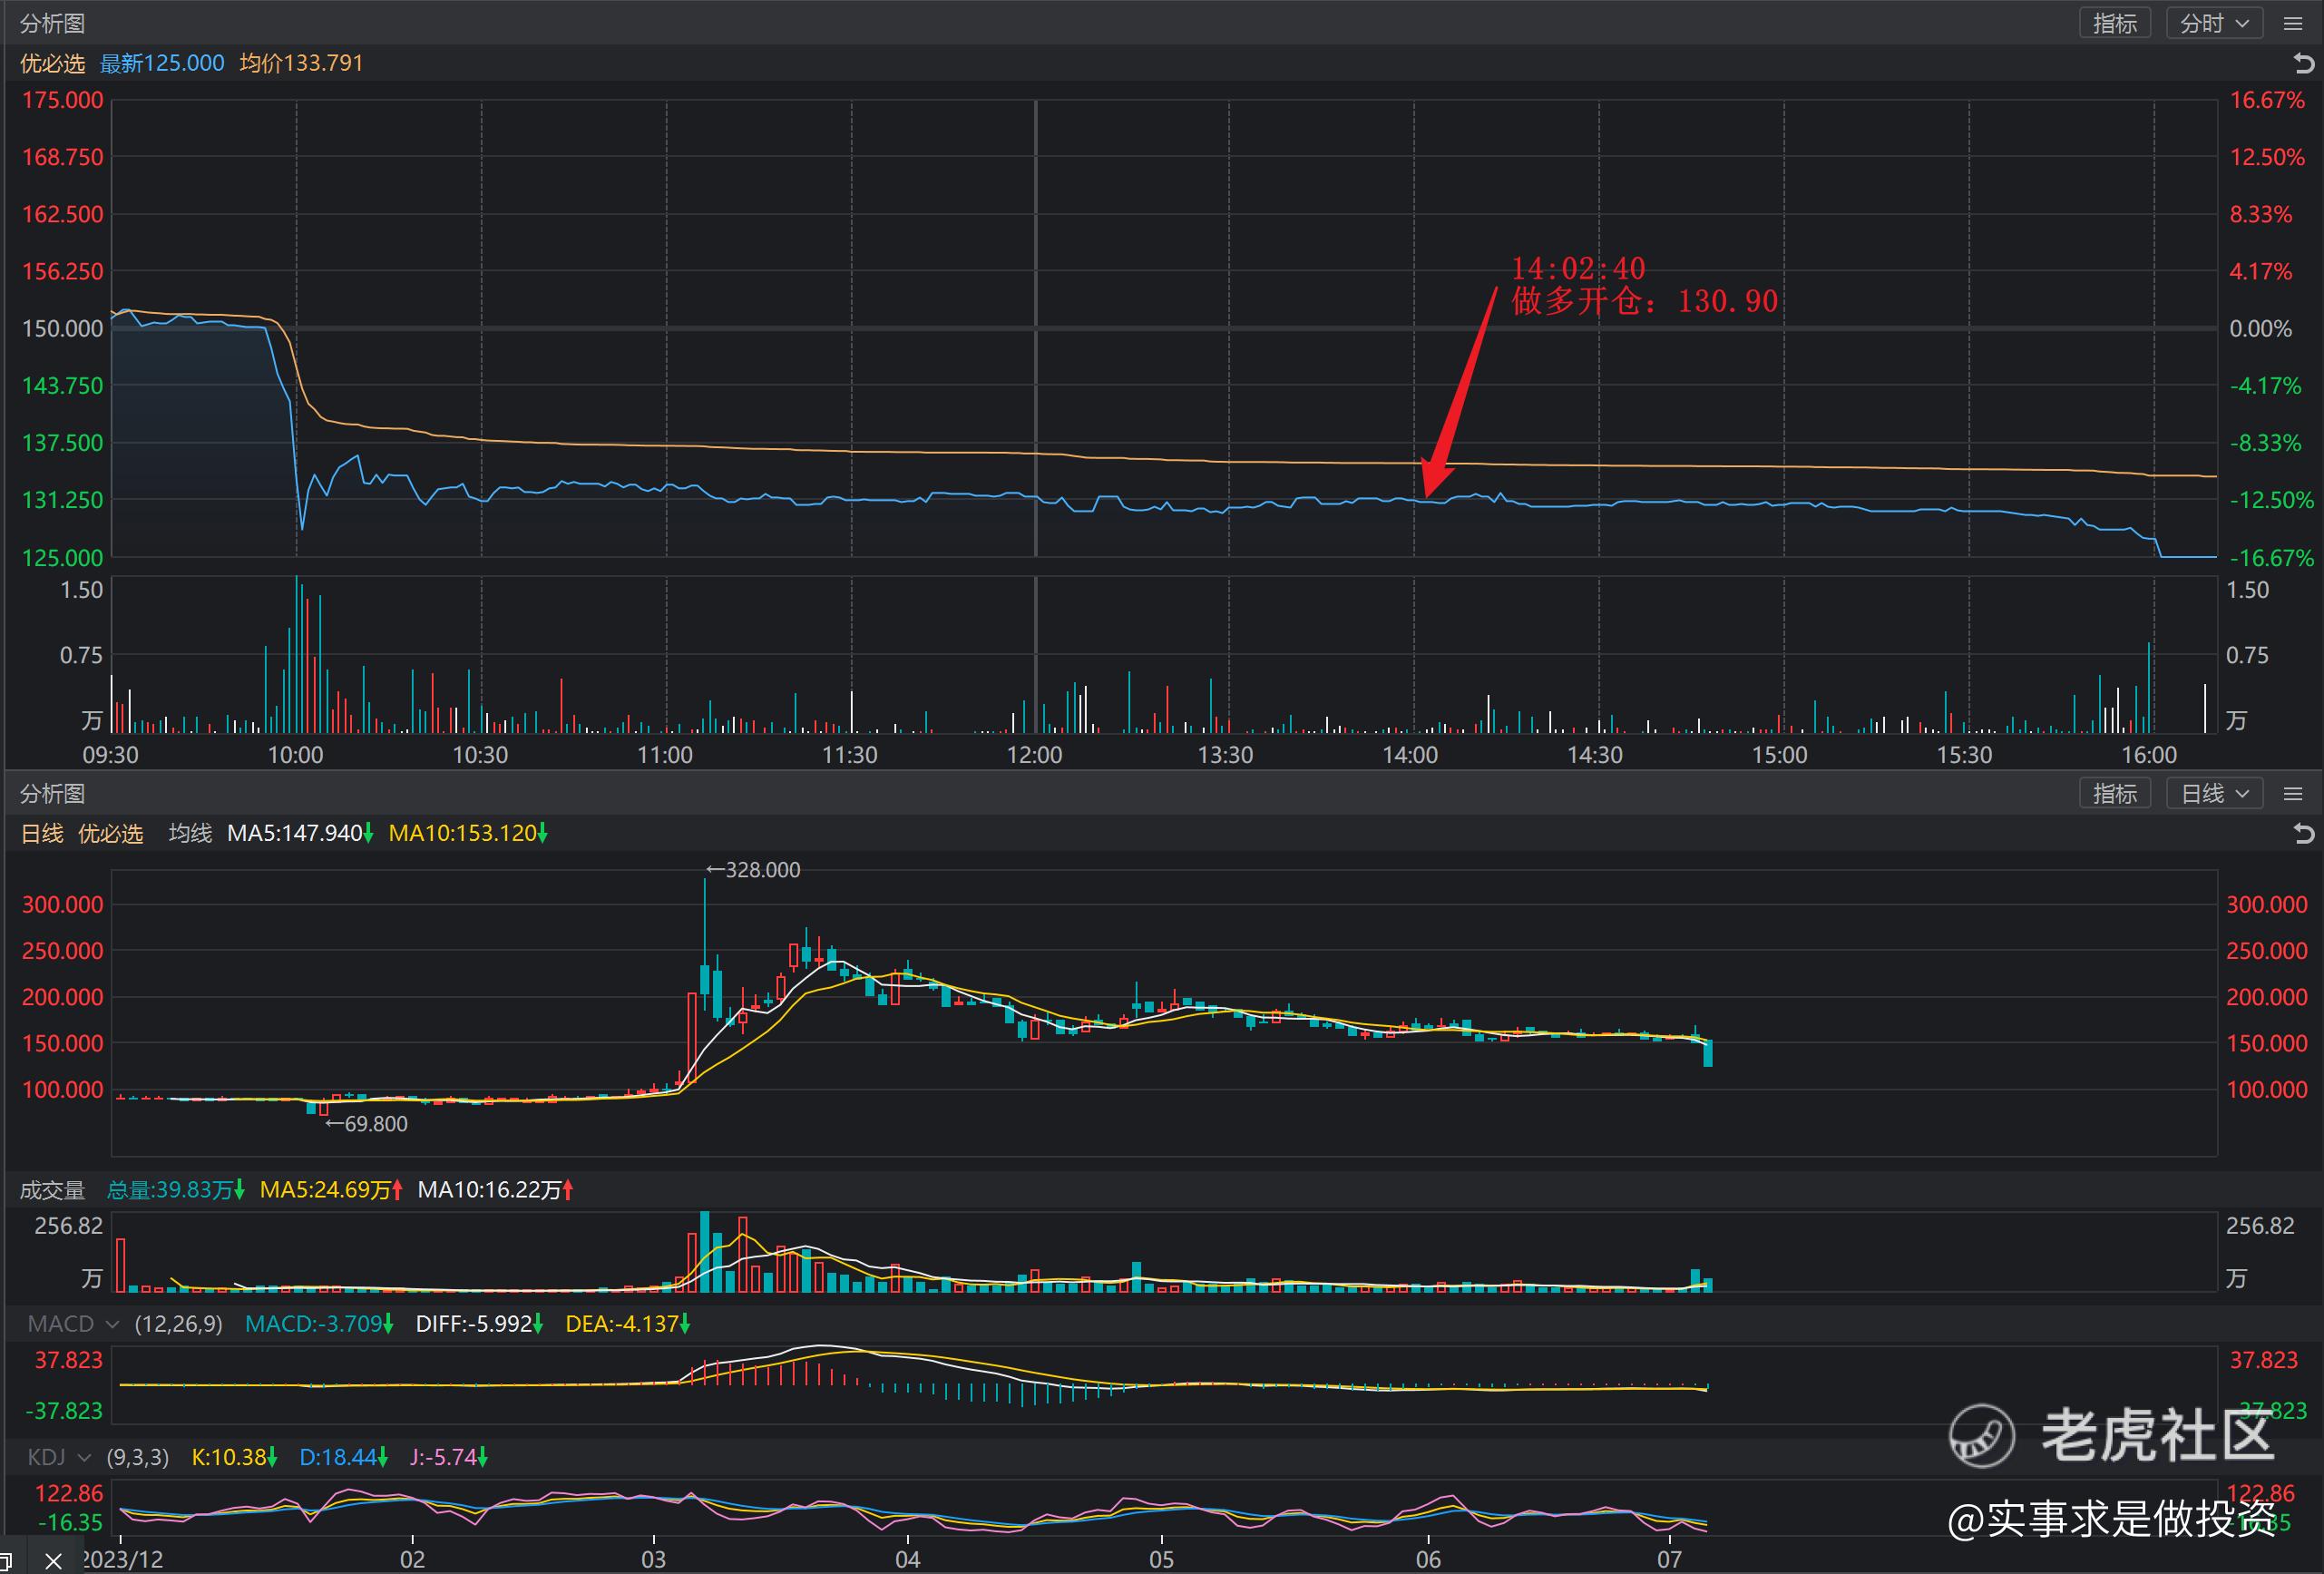The width and height of the screenshot is (2324, 1574).
Task: Open the top chart hamburger menu
Action: coord(2293,24)
